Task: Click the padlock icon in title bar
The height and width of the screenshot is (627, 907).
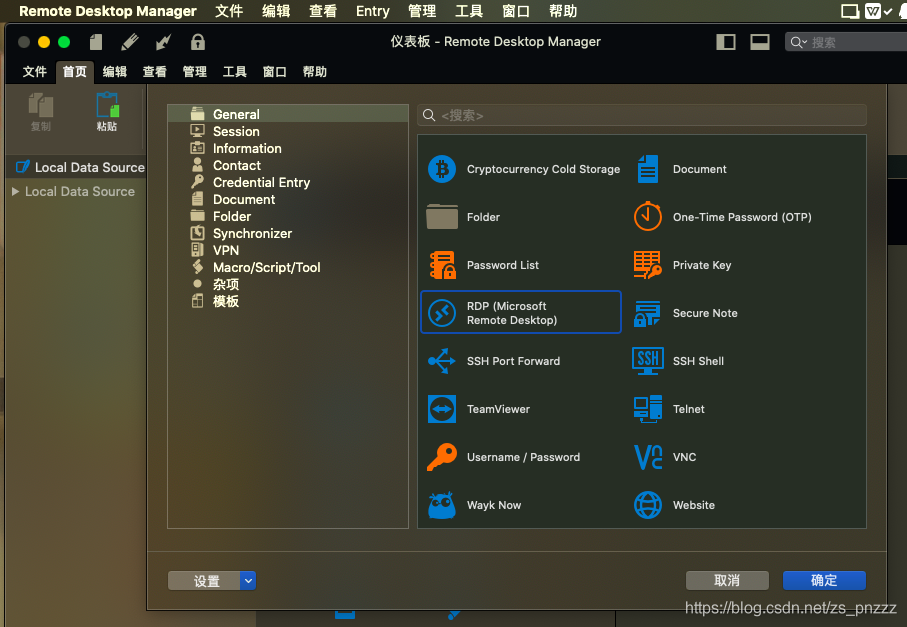Action: [x=198, y=42]
